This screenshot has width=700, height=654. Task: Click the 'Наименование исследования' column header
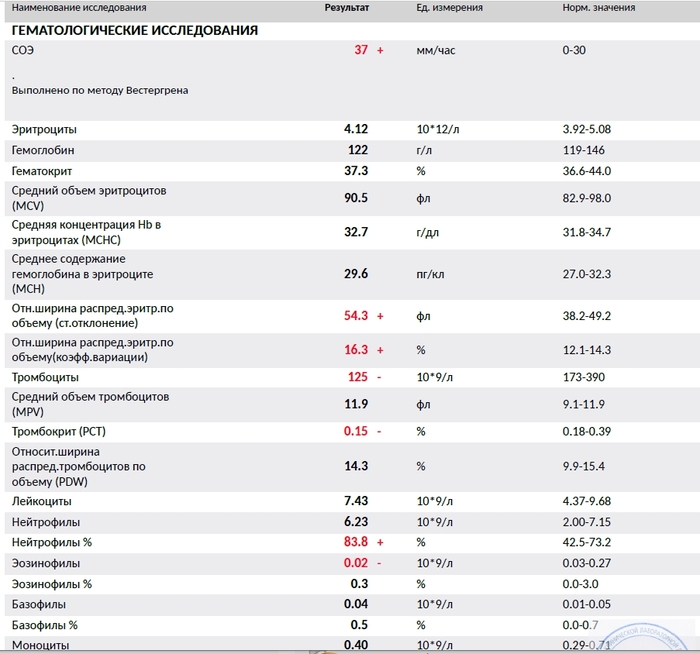pos(78,8)
